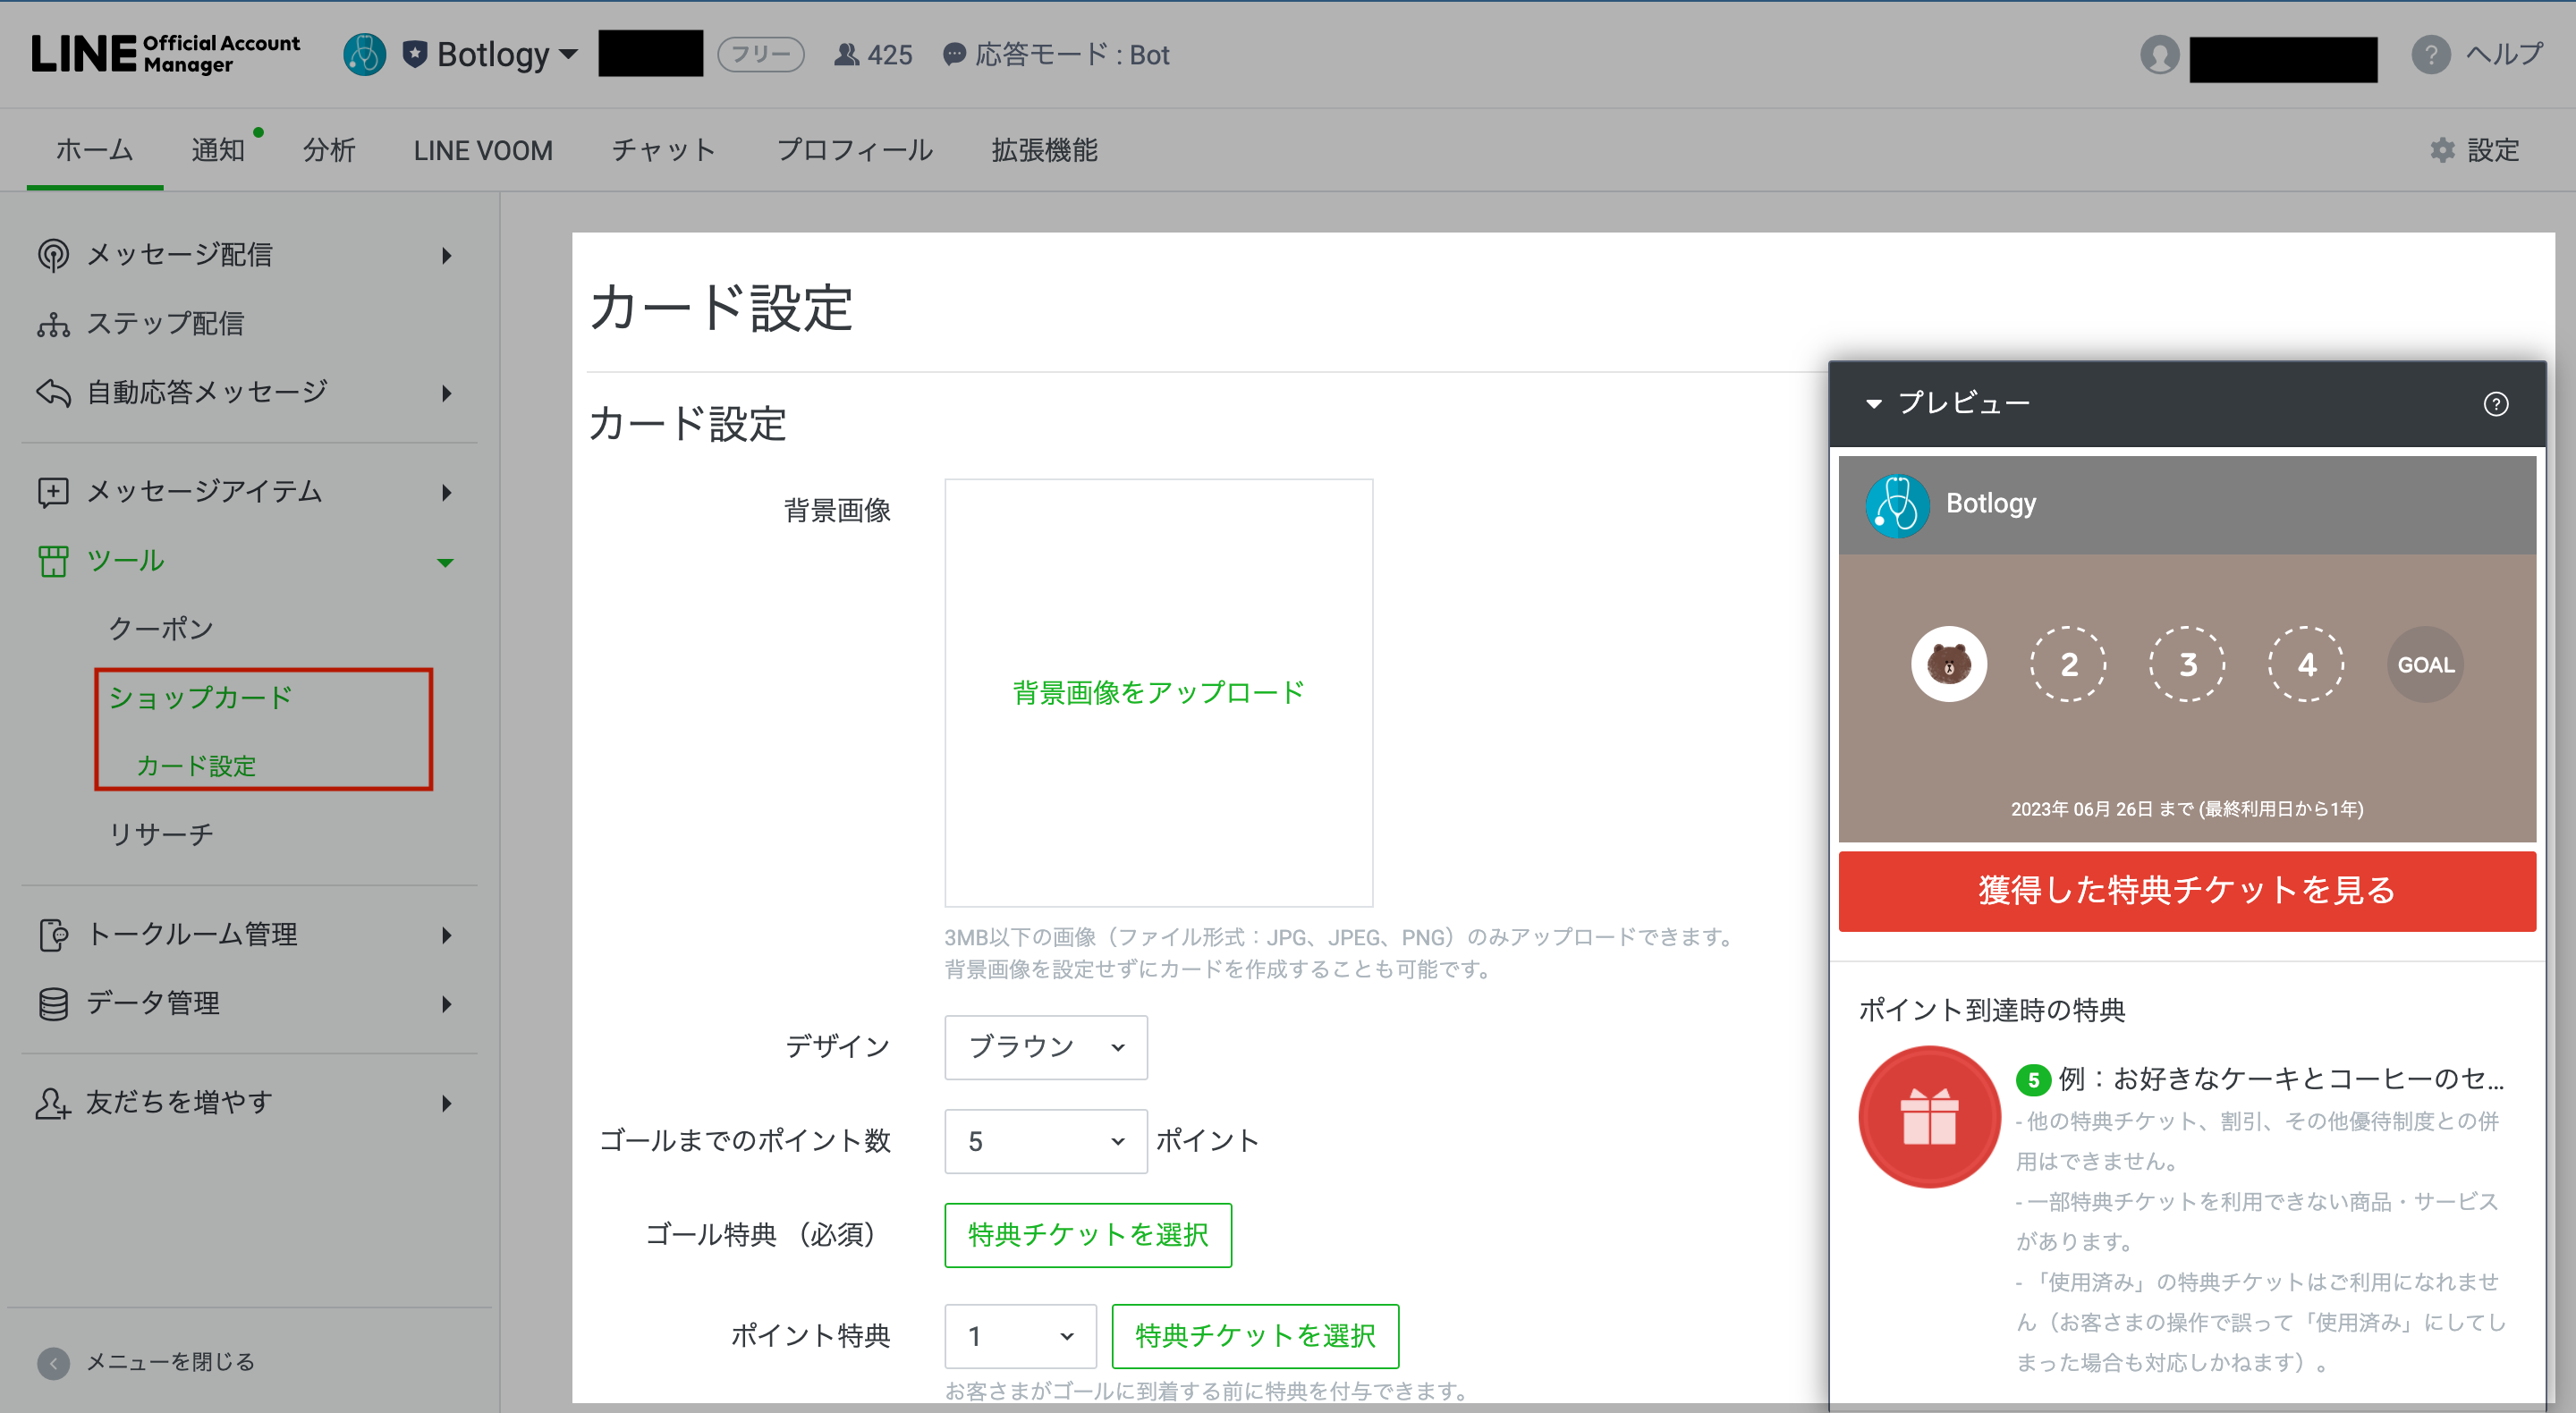Click goal reward 特典チケットを選択 button
The height and width of the screenshot is (1413, 2576).
click(x=1087, y=1235)
